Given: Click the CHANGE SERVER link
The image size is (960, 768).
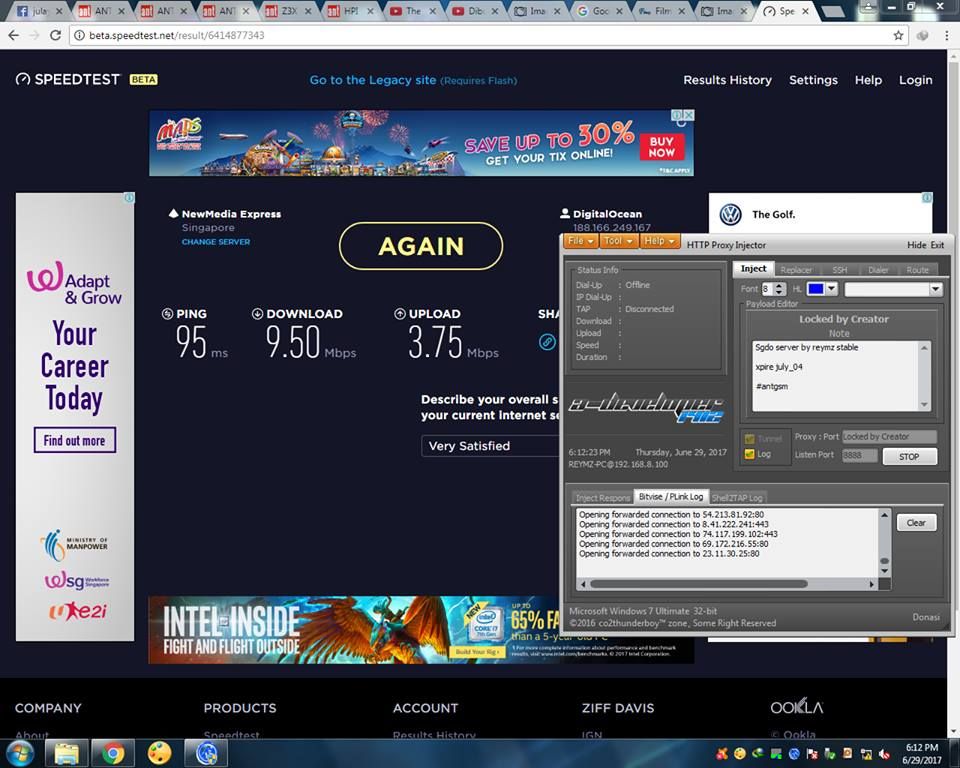Looking at the screenshot, I should point(216,242).
